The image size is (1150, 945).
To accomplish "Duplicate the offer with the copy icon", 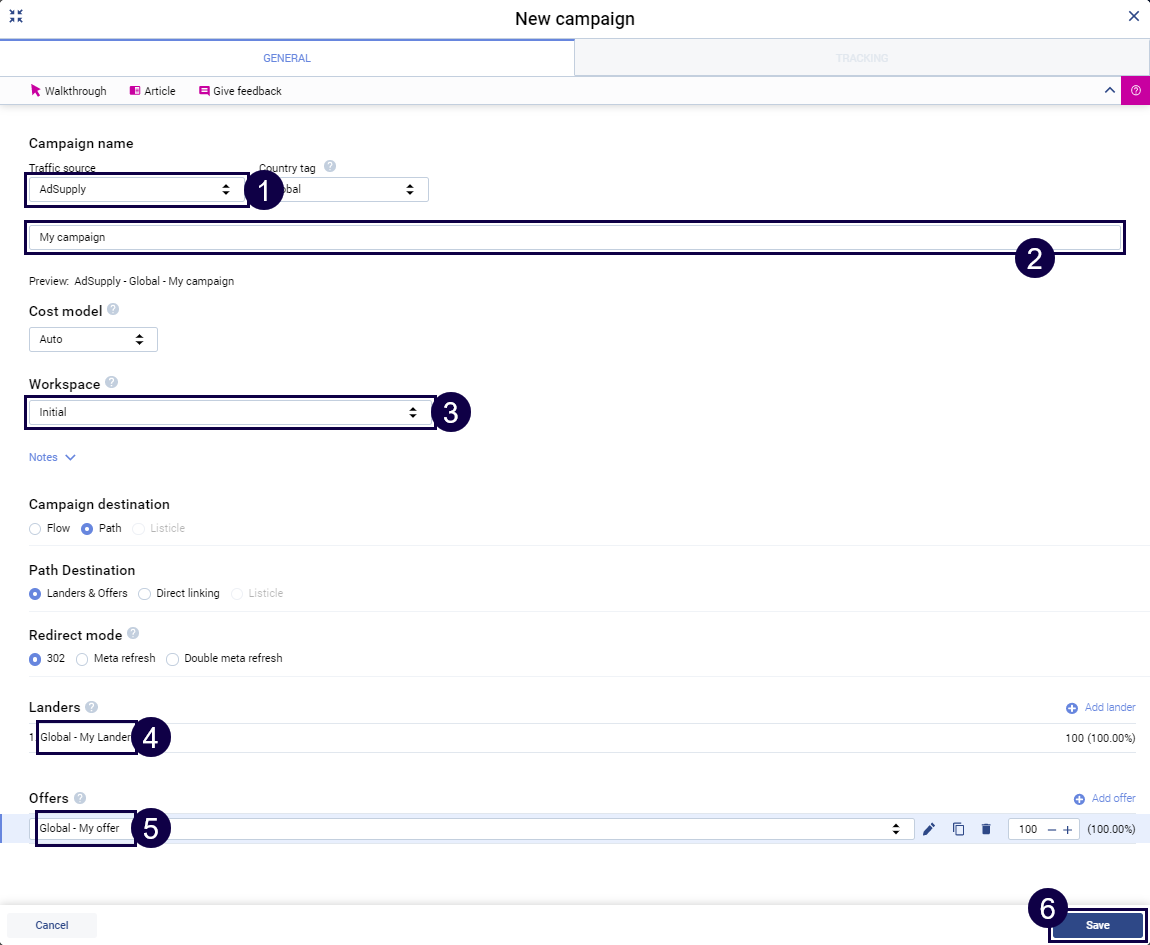I will point(958,829).
